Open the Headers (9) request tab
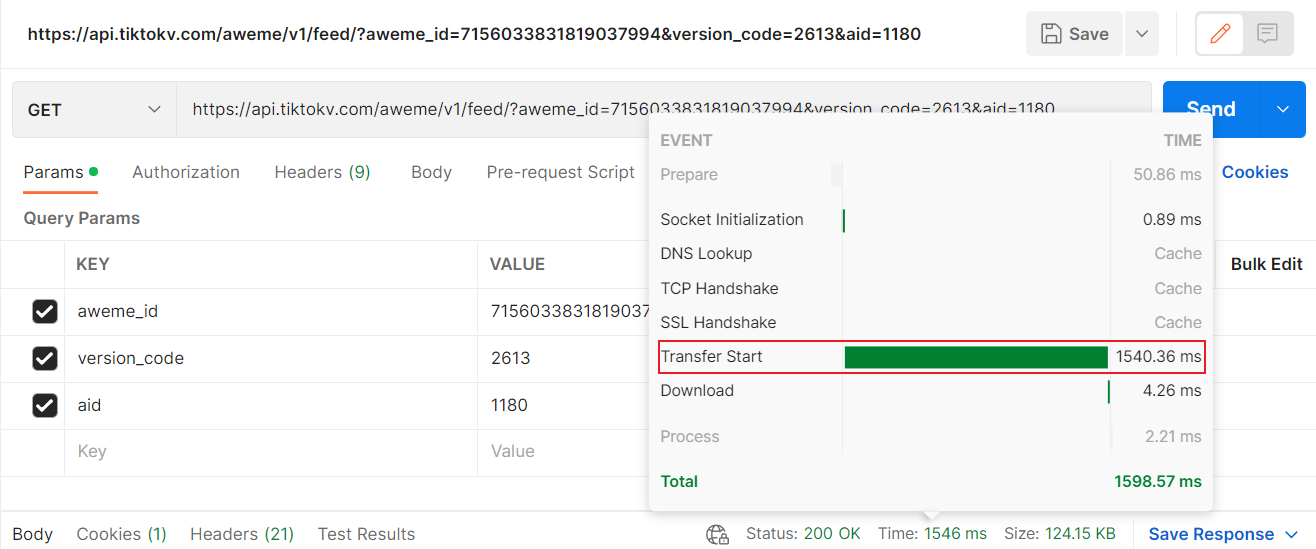The image size is (1316, 549). pyautogui.click(x=322, y=172)
